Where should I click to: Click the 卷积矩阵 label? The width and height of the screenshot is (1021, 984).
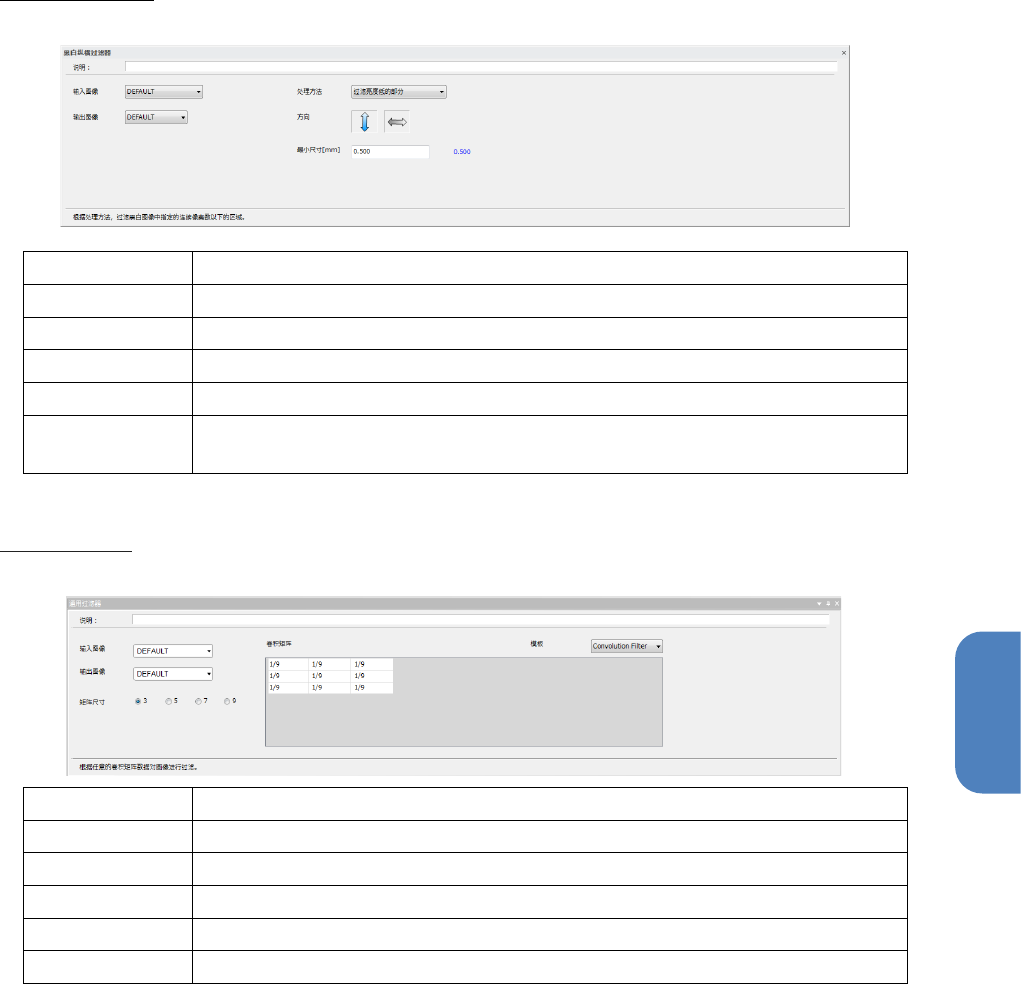coord(279,643)
